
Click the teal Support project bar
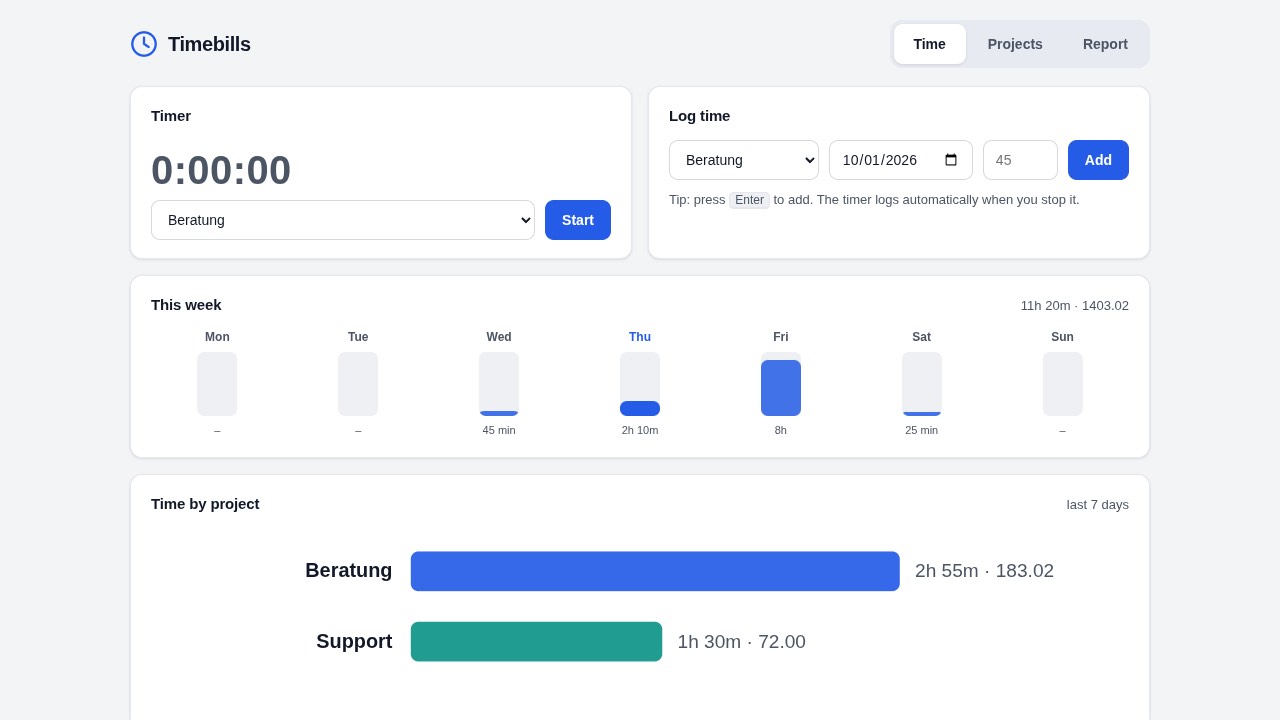(x=536, y=642)
